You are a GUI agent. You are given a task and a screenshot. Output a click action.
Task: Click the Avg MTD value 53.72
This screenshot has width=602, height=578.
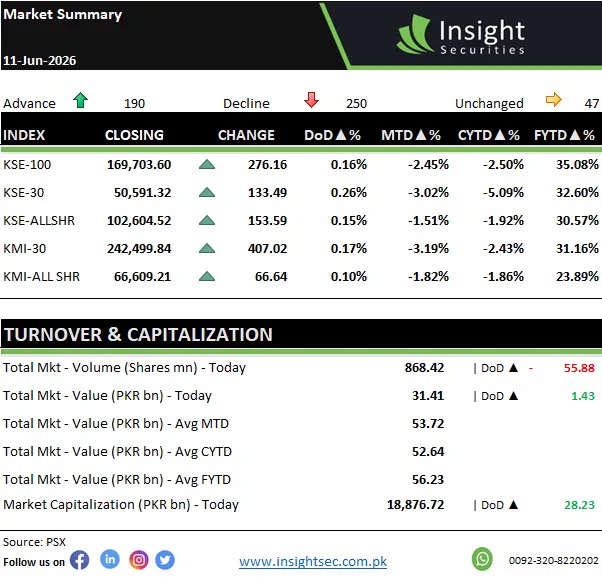tap(428, 424)
